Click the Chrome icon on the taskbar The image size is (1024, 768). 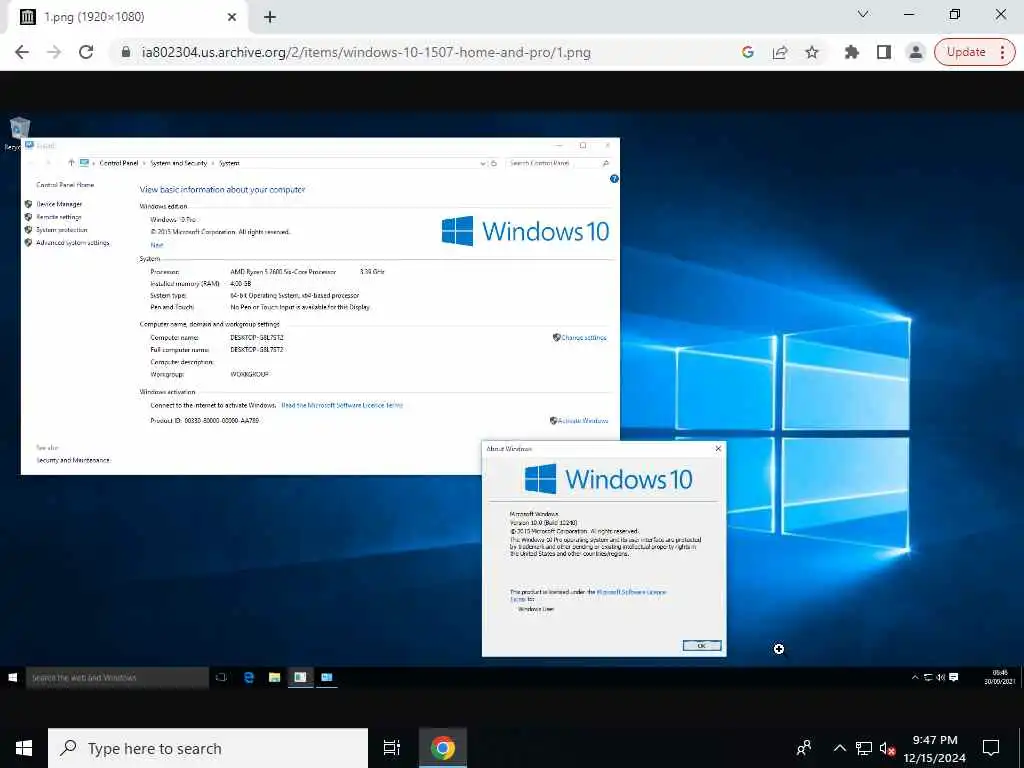pos(443,748)
